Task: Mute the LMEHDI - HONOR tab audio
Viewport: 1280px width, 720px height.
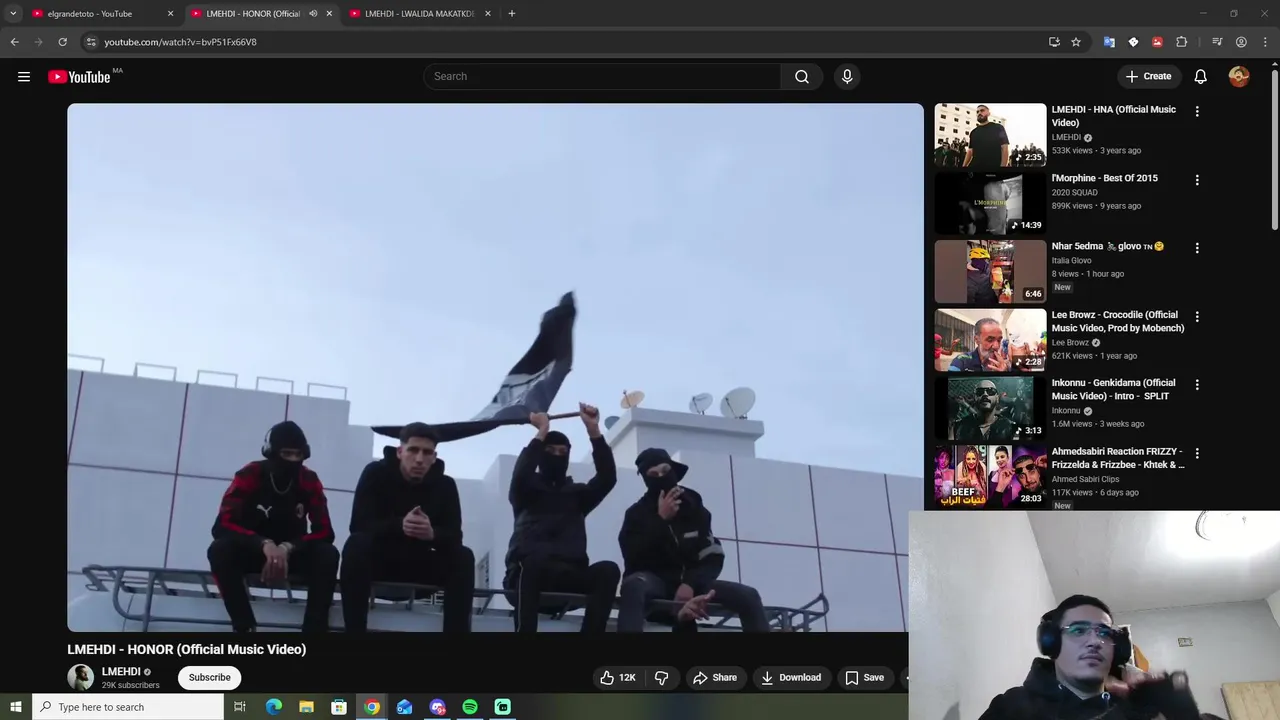Action: coord(313,13)
